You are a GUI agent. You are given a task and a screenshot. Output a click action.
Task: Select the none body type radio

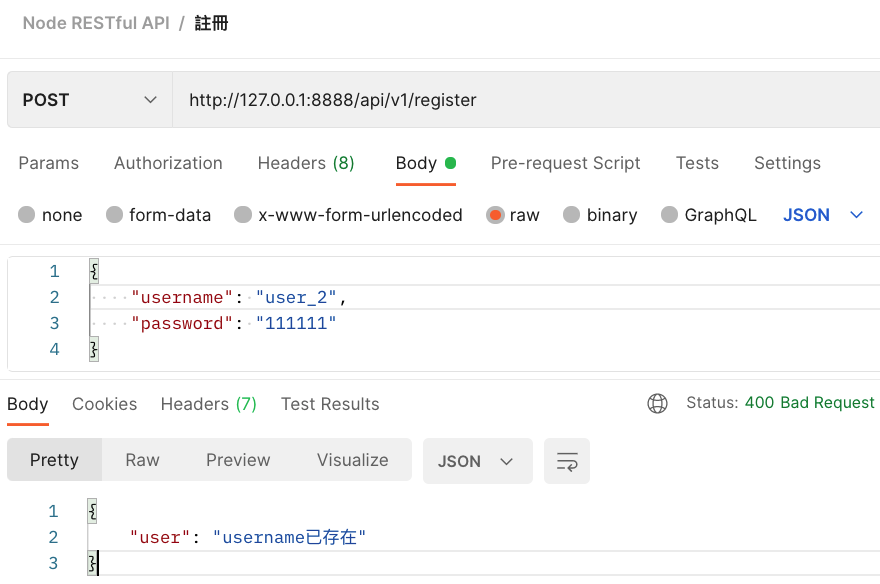tap(26, 214)
